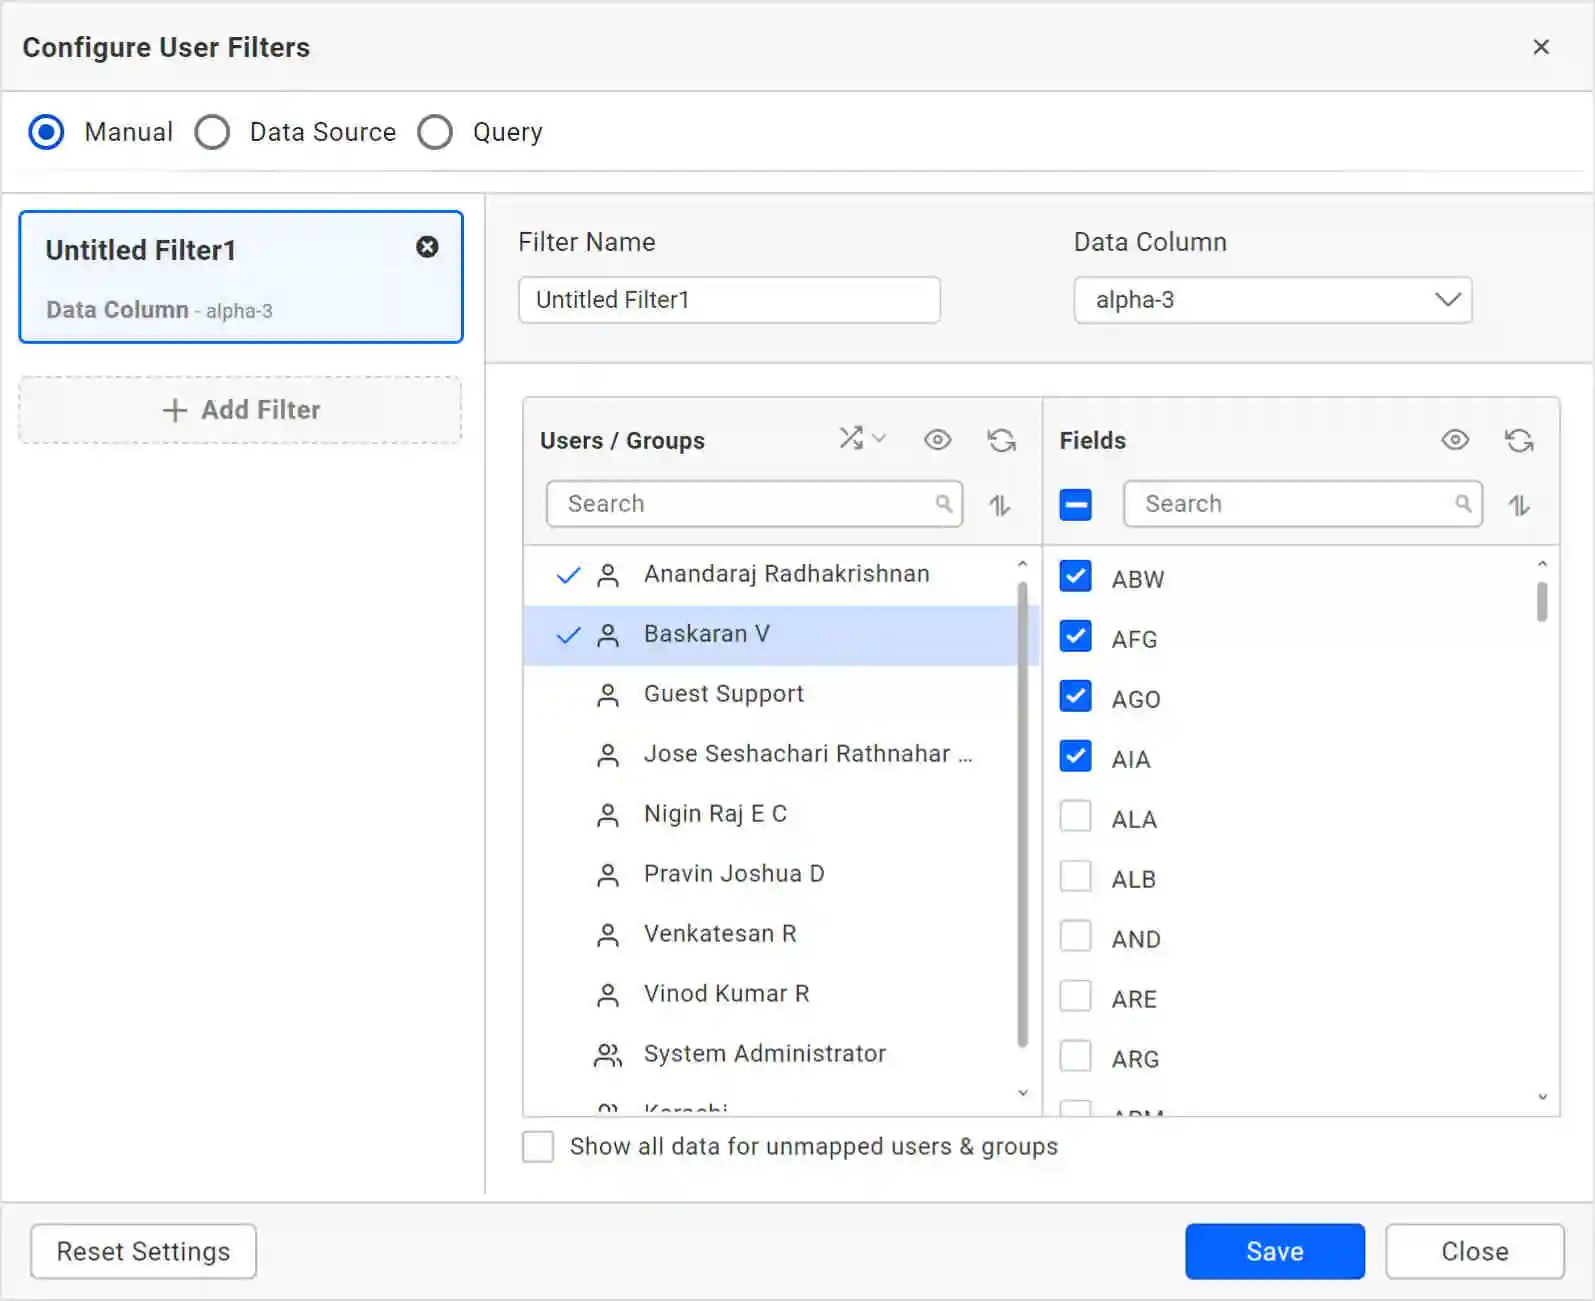
Task: Click the search magnifier in Fields search box
Action: click(1462, 504)
